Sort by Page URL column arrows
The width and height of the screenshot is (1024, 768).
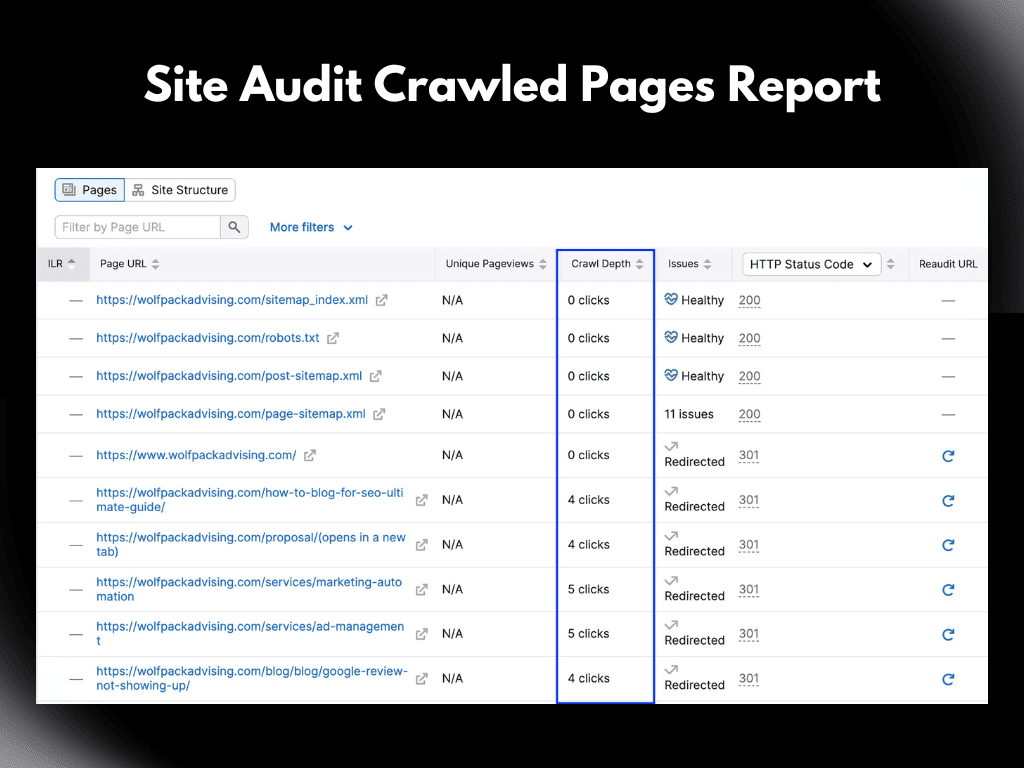pyautogui.click(x=155, y=264)
